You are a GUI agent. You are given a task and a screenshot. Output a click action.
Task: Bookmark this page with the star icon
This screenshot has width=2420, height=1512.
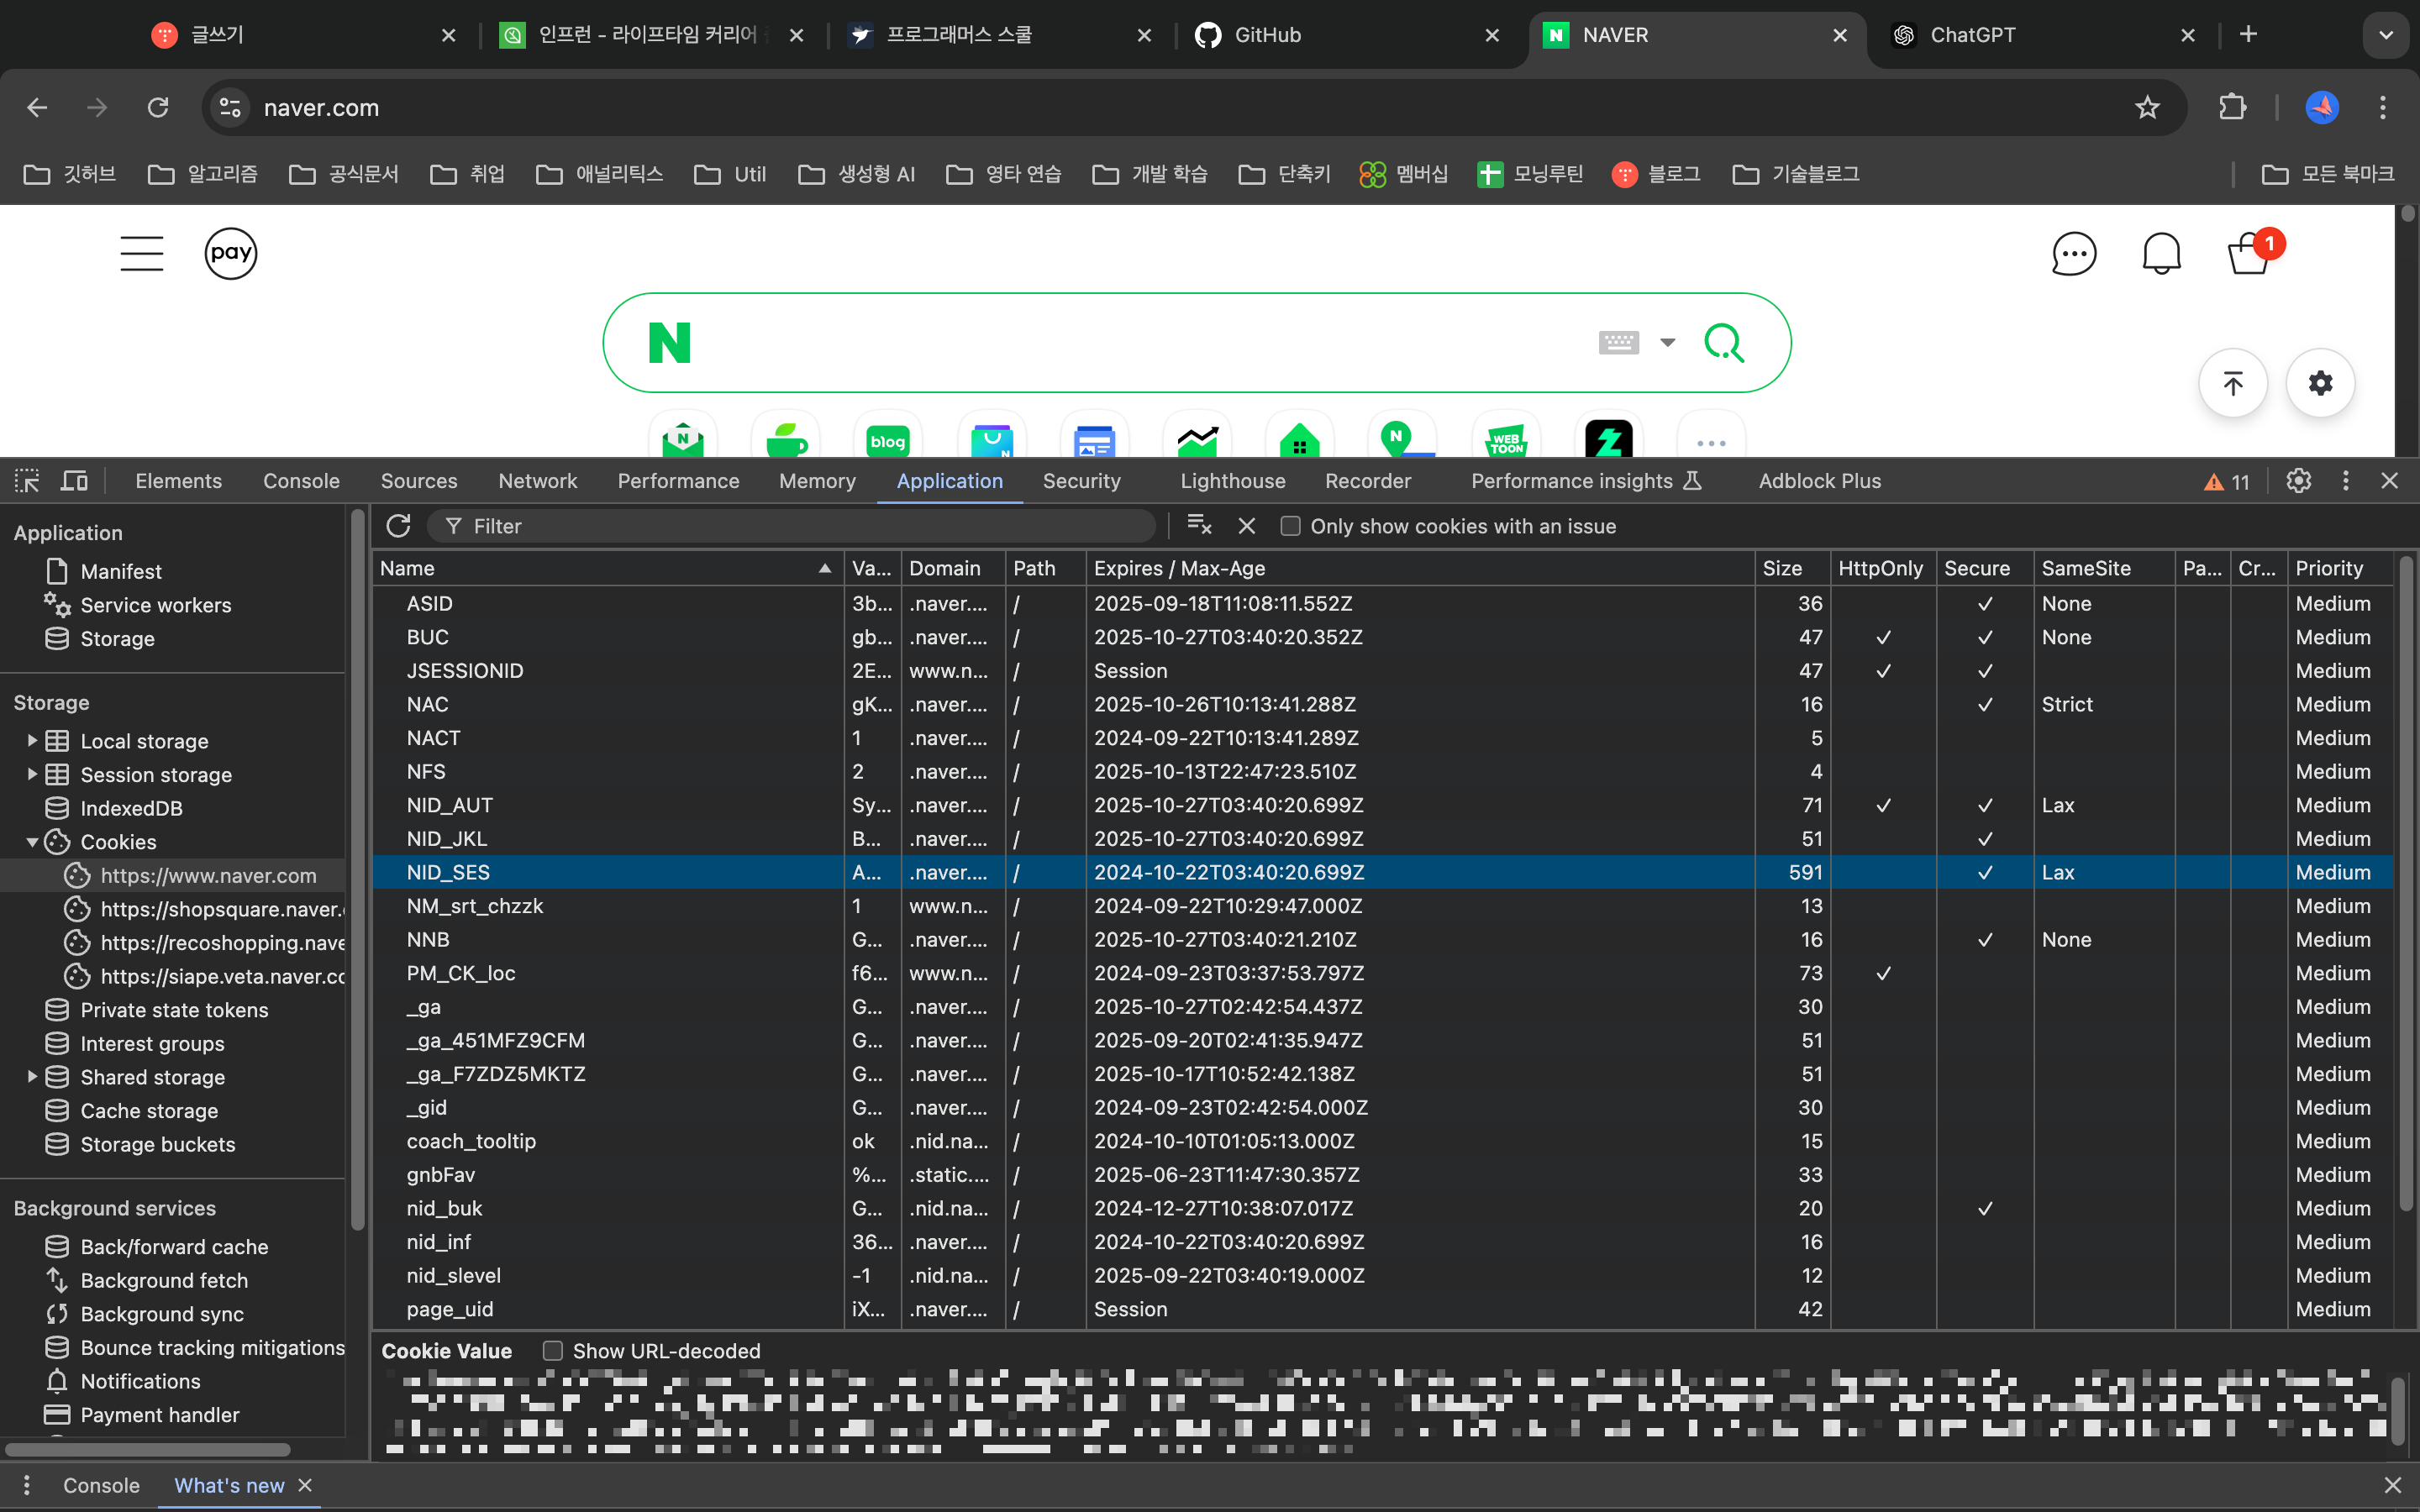(x=2147, y=107)
